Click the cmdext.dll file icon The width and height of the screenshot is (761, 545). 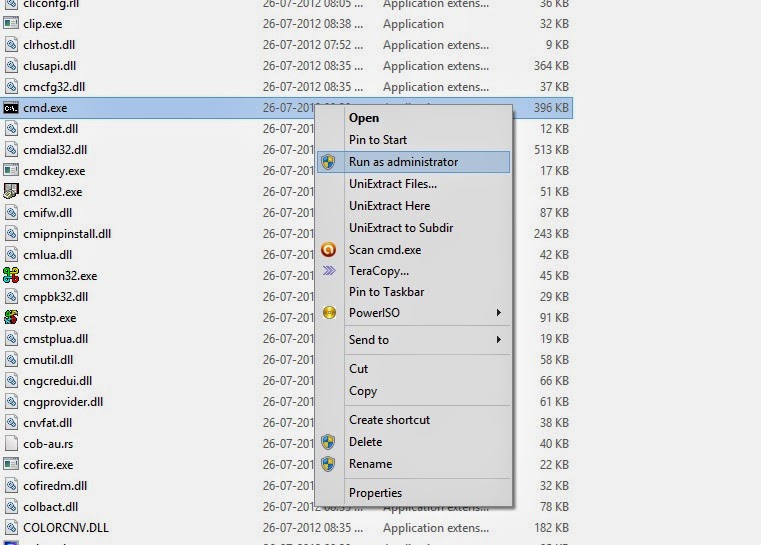pos(11,129)
